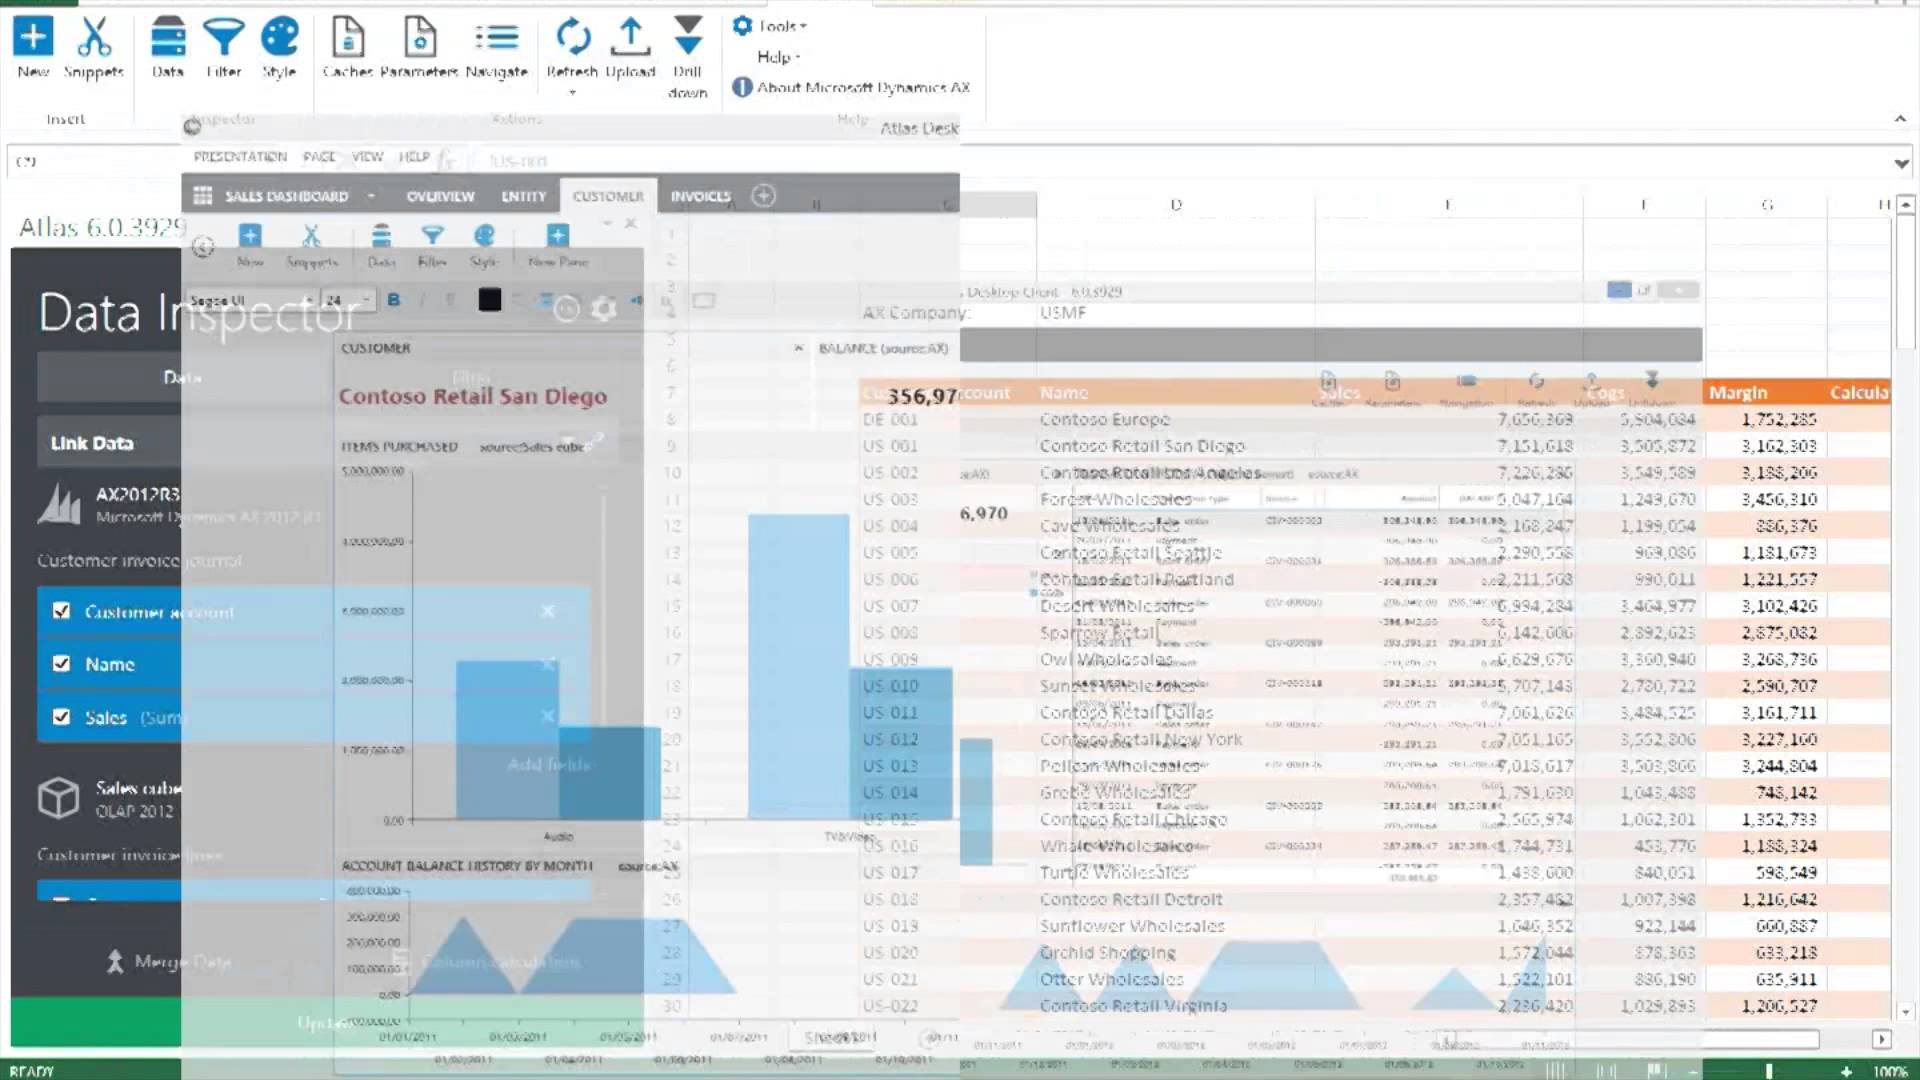This screenshot has width=1920, height=1080.
Task: Switch to the INVOICES tab
Action: tap(700, 196)
